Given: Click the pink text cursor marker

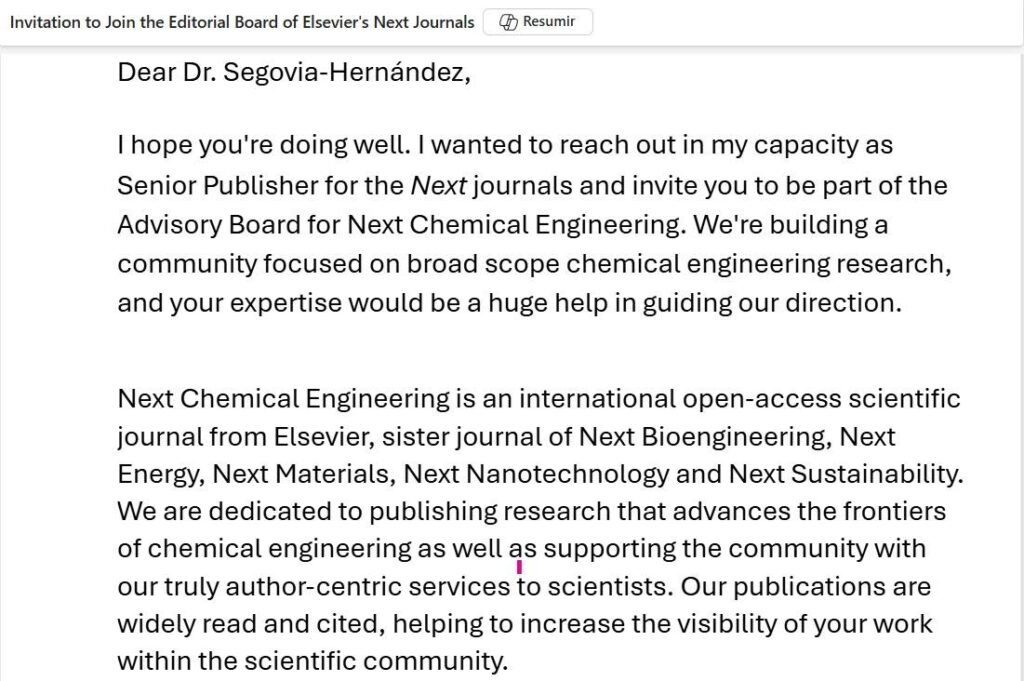Looking at the screenshot, I should 519,567.
